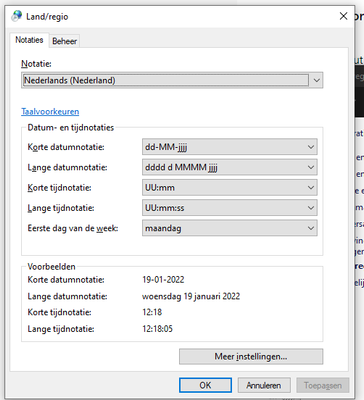This screenshot has width=364, height=400.
Task: Expand the Lange tijdnotatie dropdown
Action: point(230,208)
